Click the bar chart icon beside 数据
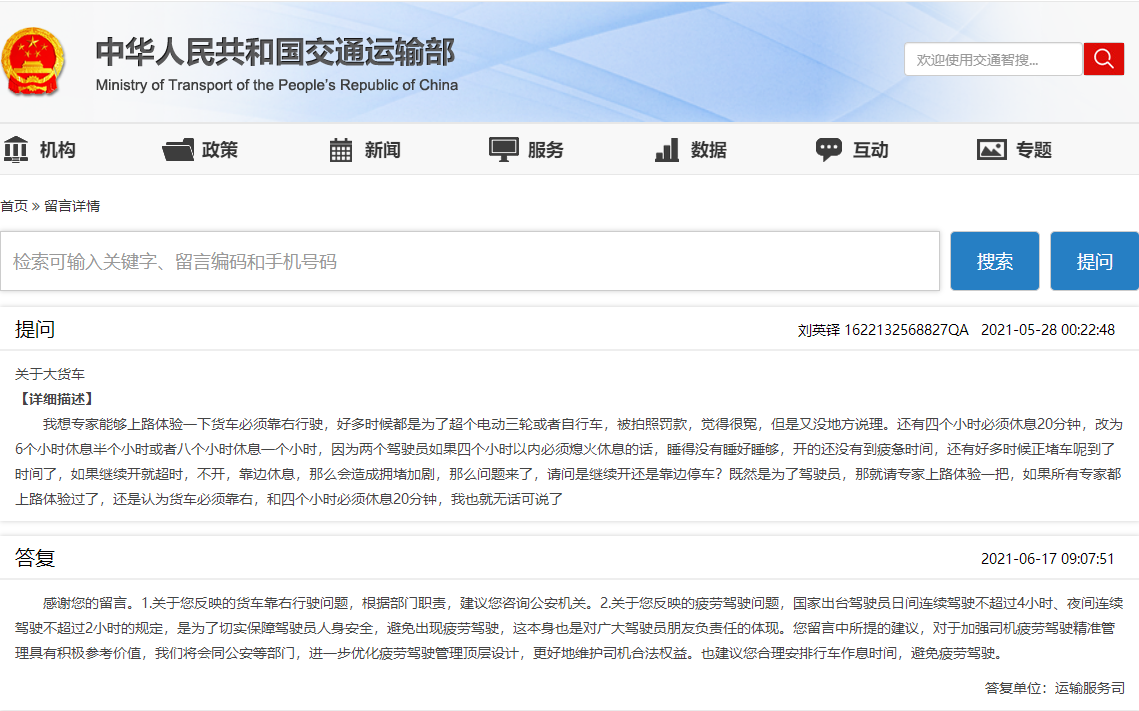The width and height of the screenshot is (1139, 711). pos(667,150)
